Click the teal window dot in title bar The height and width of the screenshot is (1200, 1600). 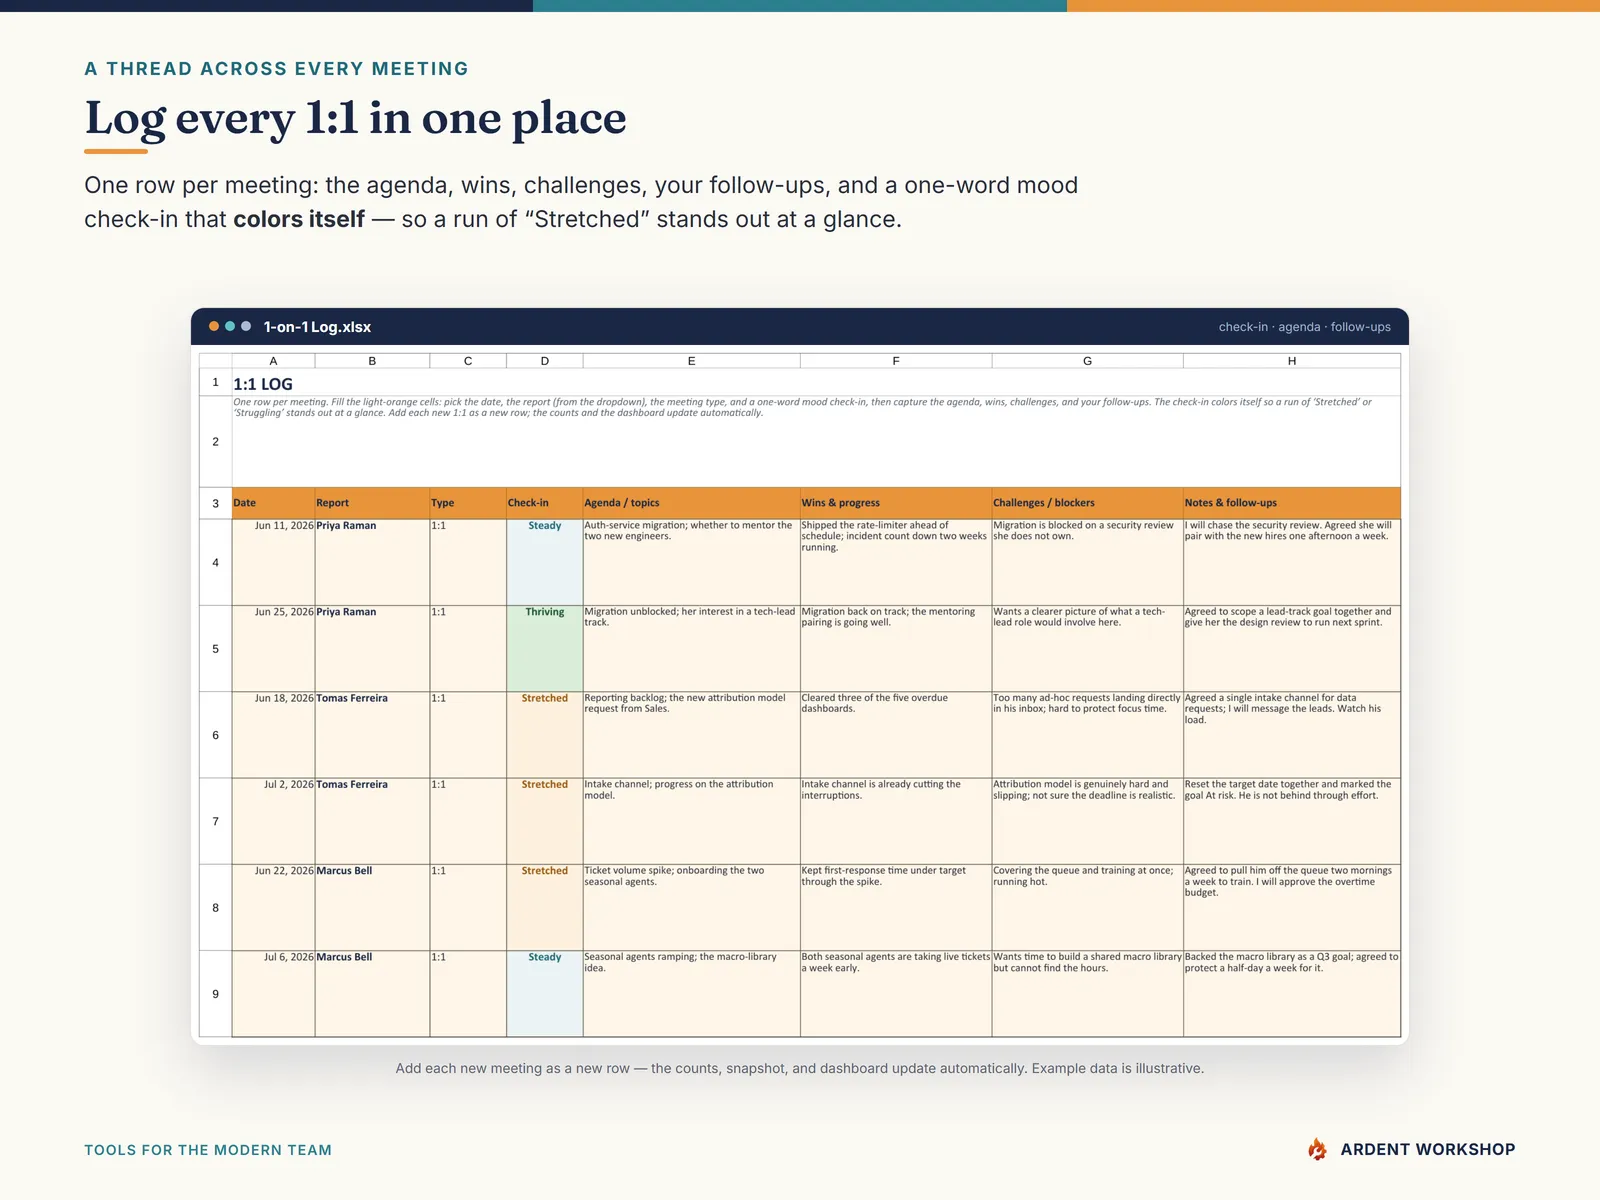pos(230,326)
